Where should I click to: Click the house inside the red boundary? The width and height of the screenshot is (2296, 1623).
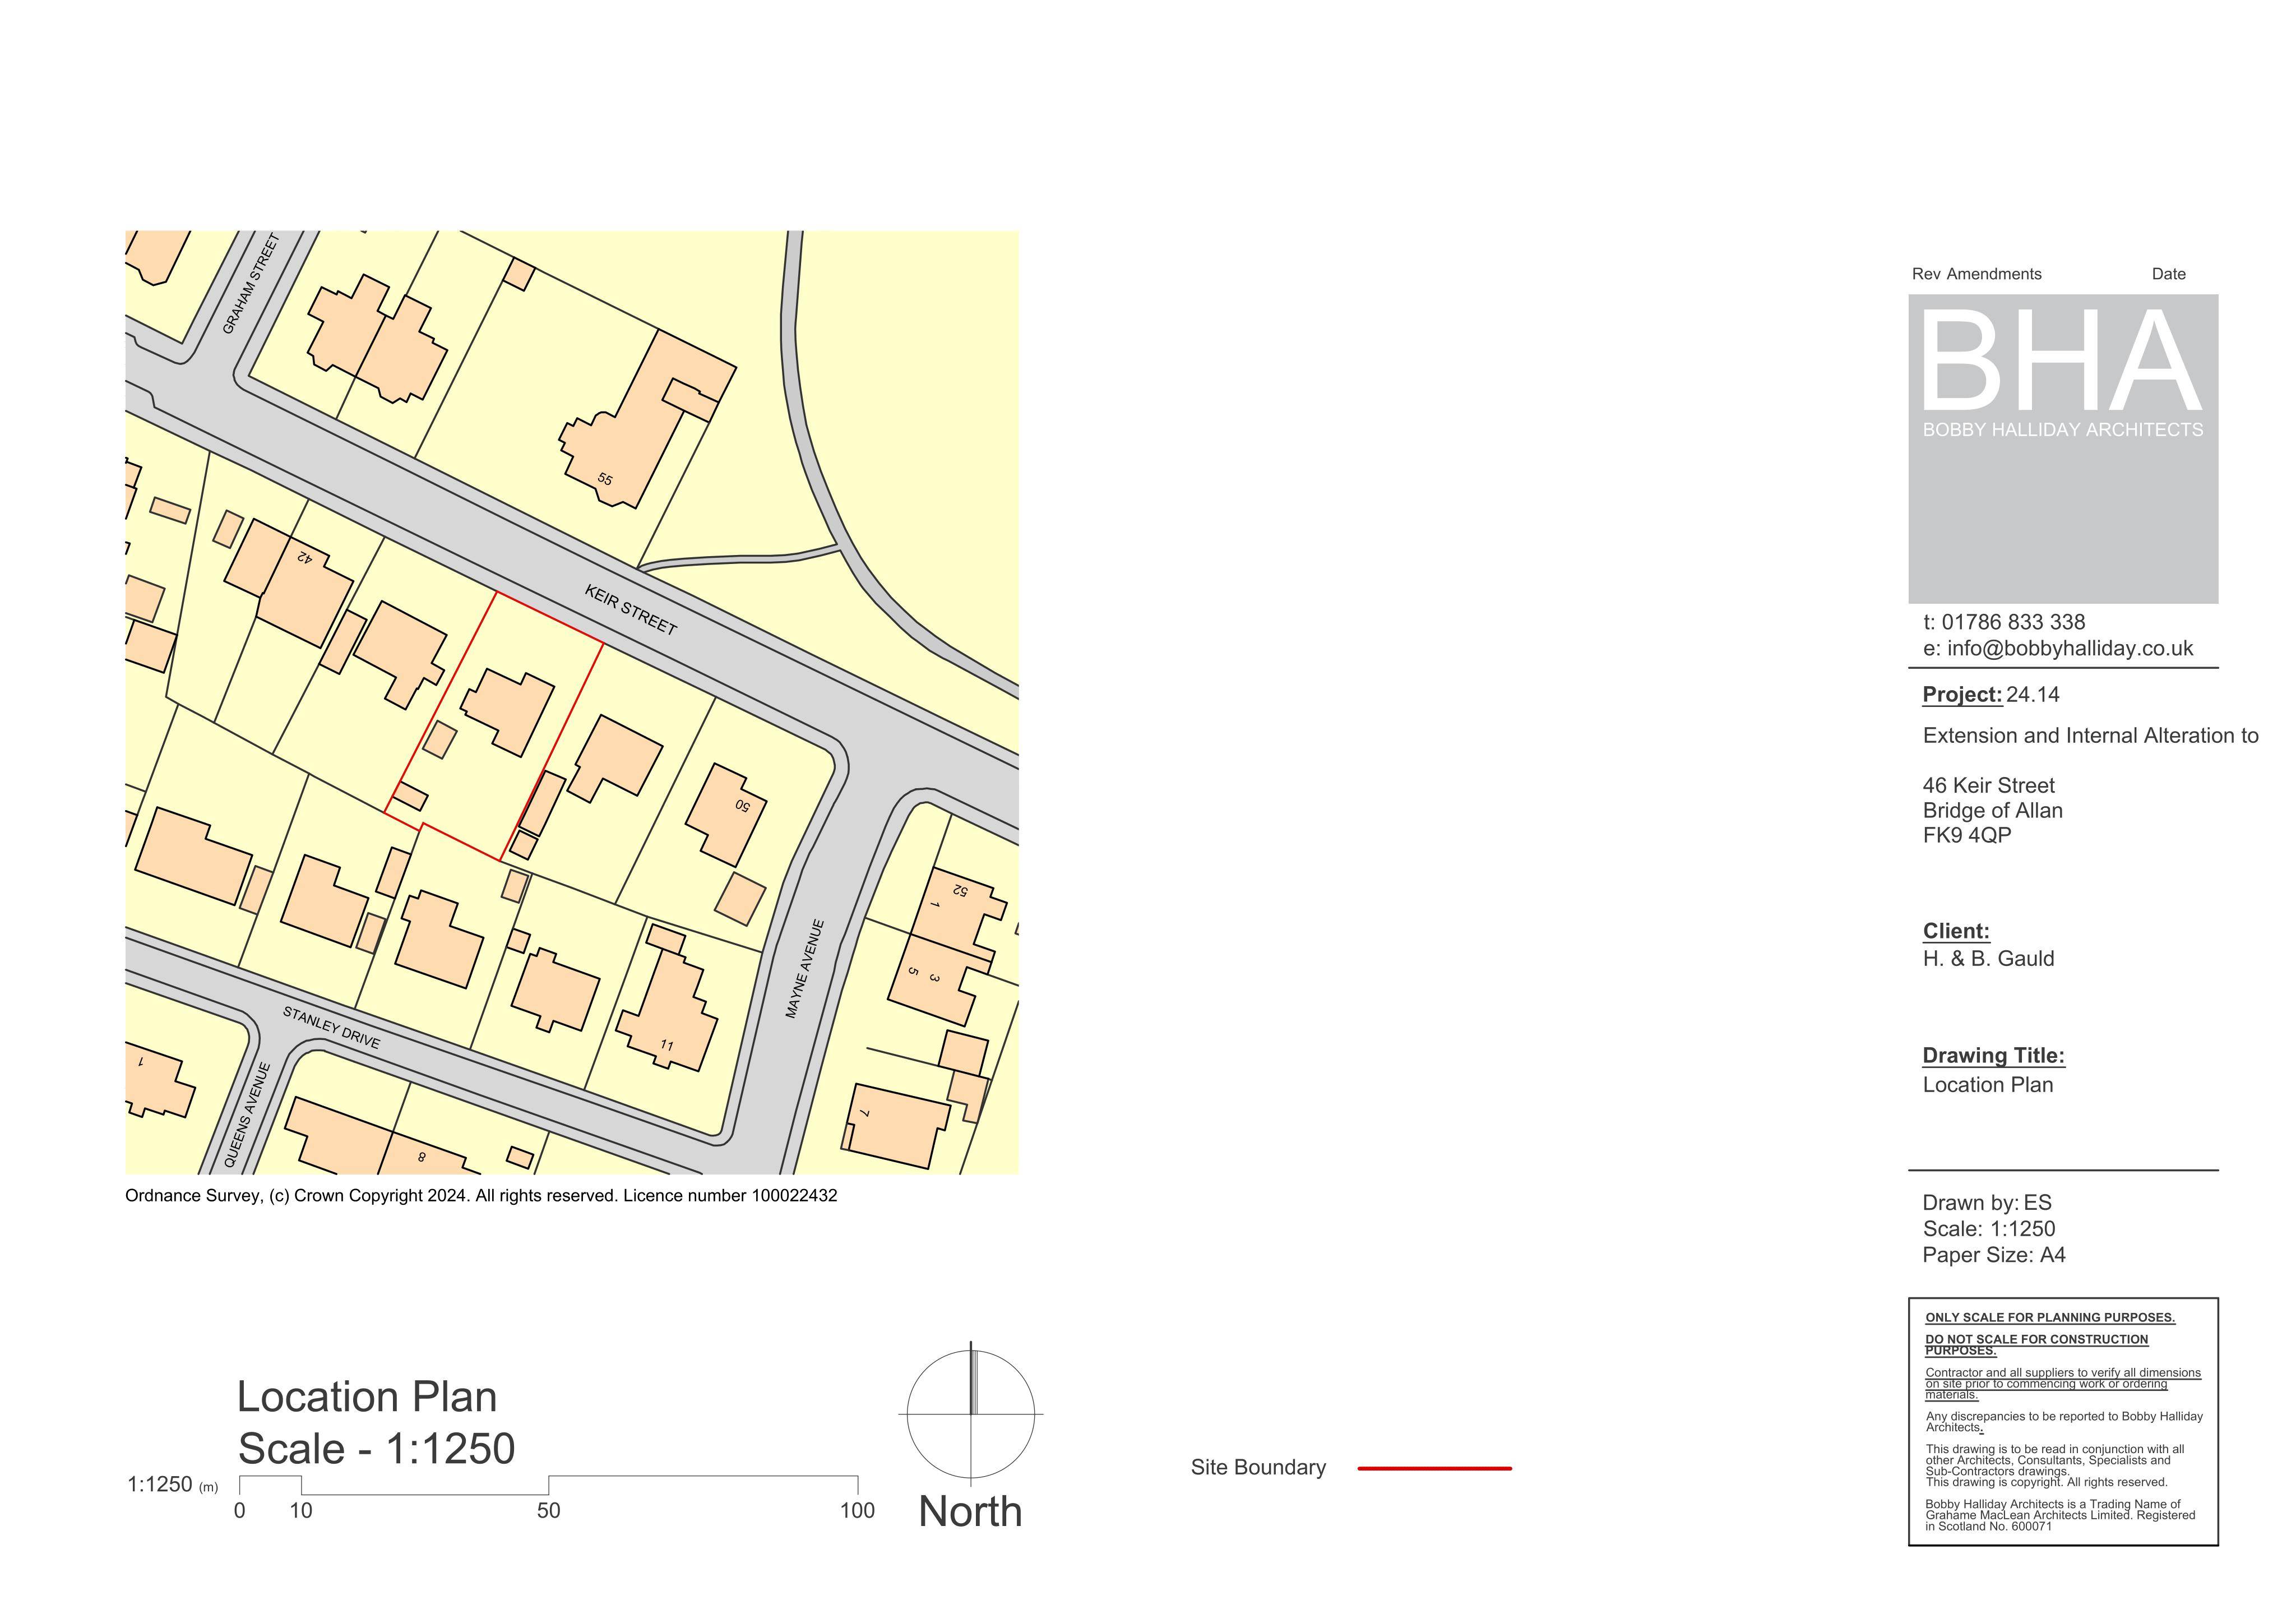pos(508,712)
